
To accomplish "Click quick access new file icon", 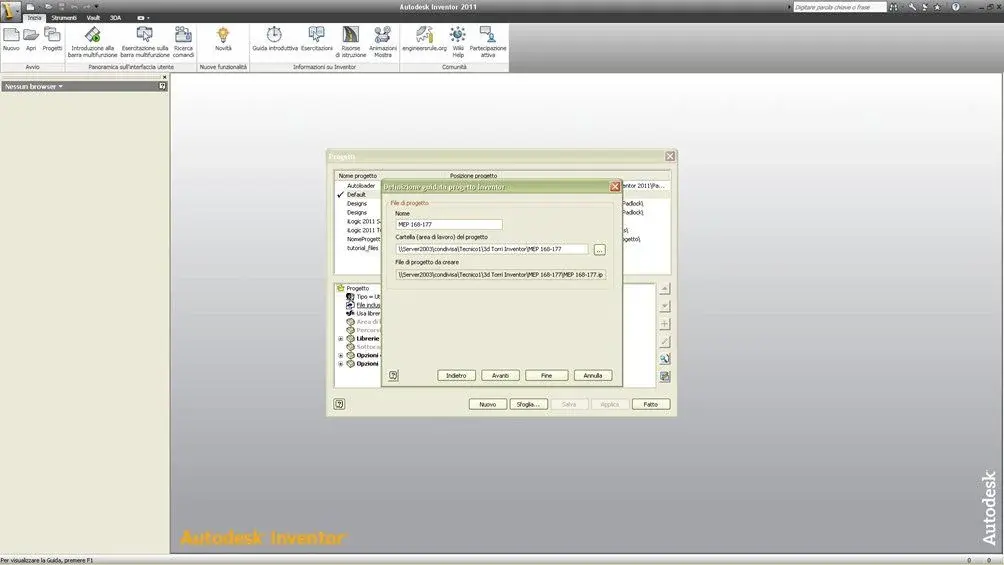I will pos(30,6).
